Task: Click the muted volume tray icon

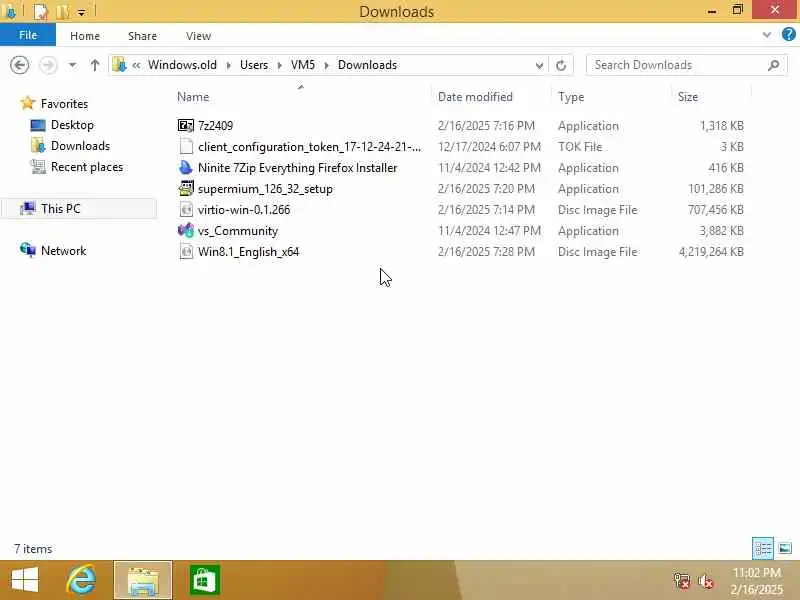Action: pyautogui.click(x=706, y=581)
